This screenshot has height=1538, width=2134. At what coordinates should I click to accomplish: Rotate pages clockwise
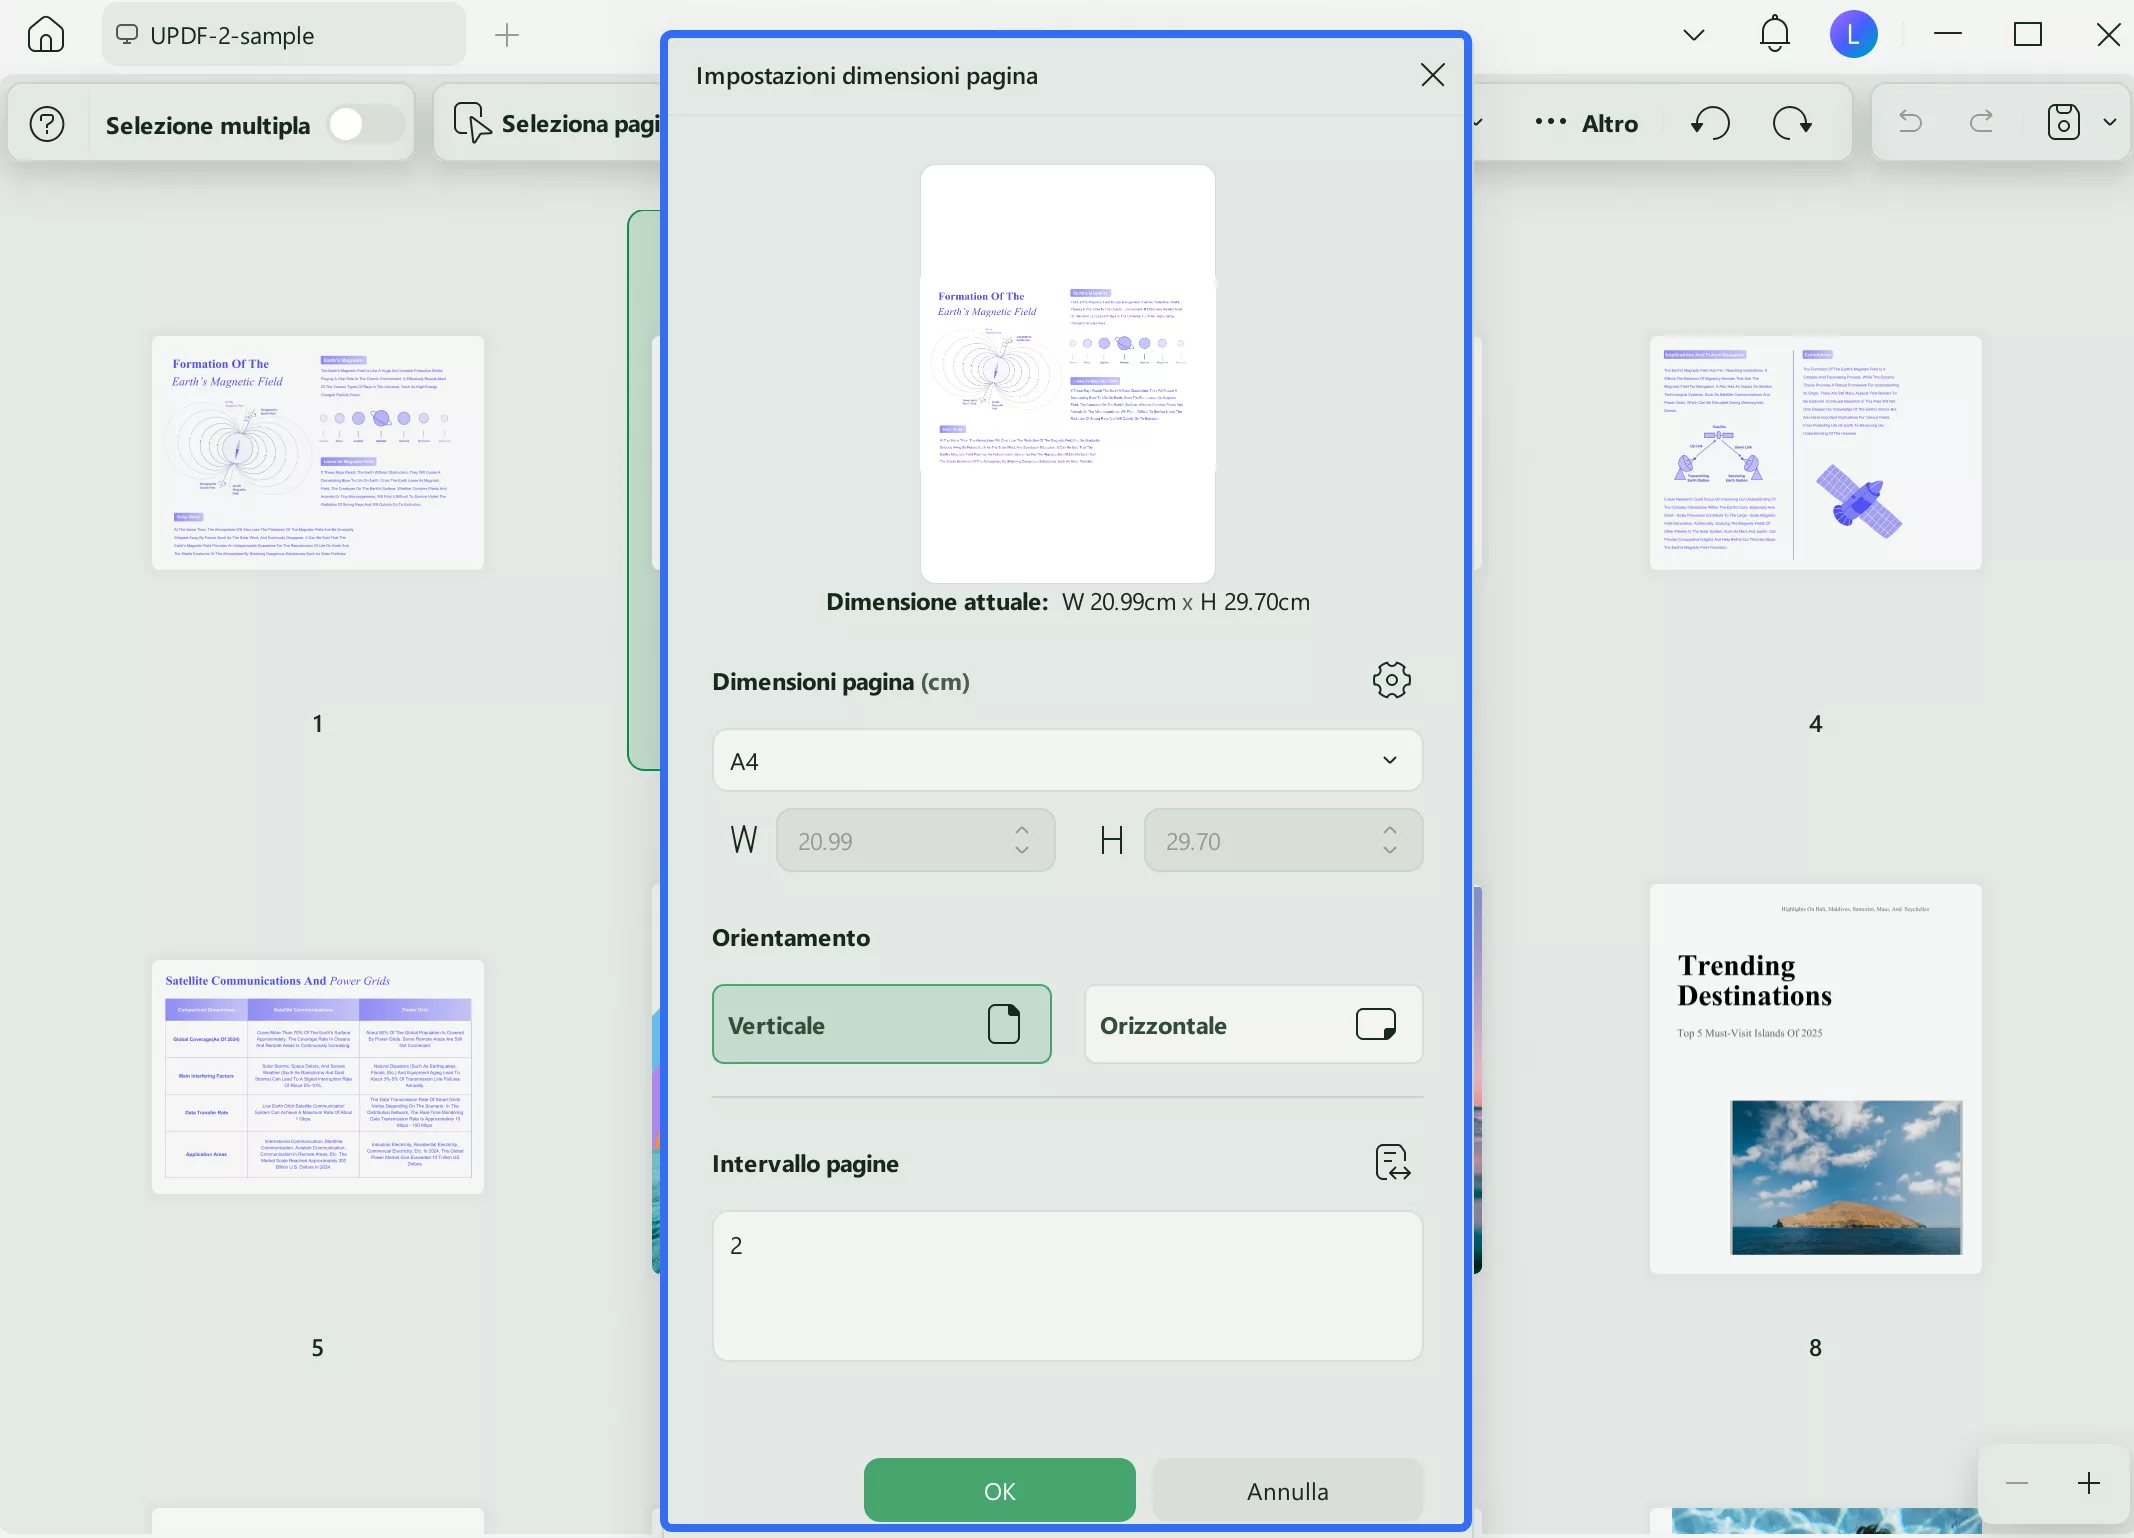pyautogui.click(x=1792, y=123)
